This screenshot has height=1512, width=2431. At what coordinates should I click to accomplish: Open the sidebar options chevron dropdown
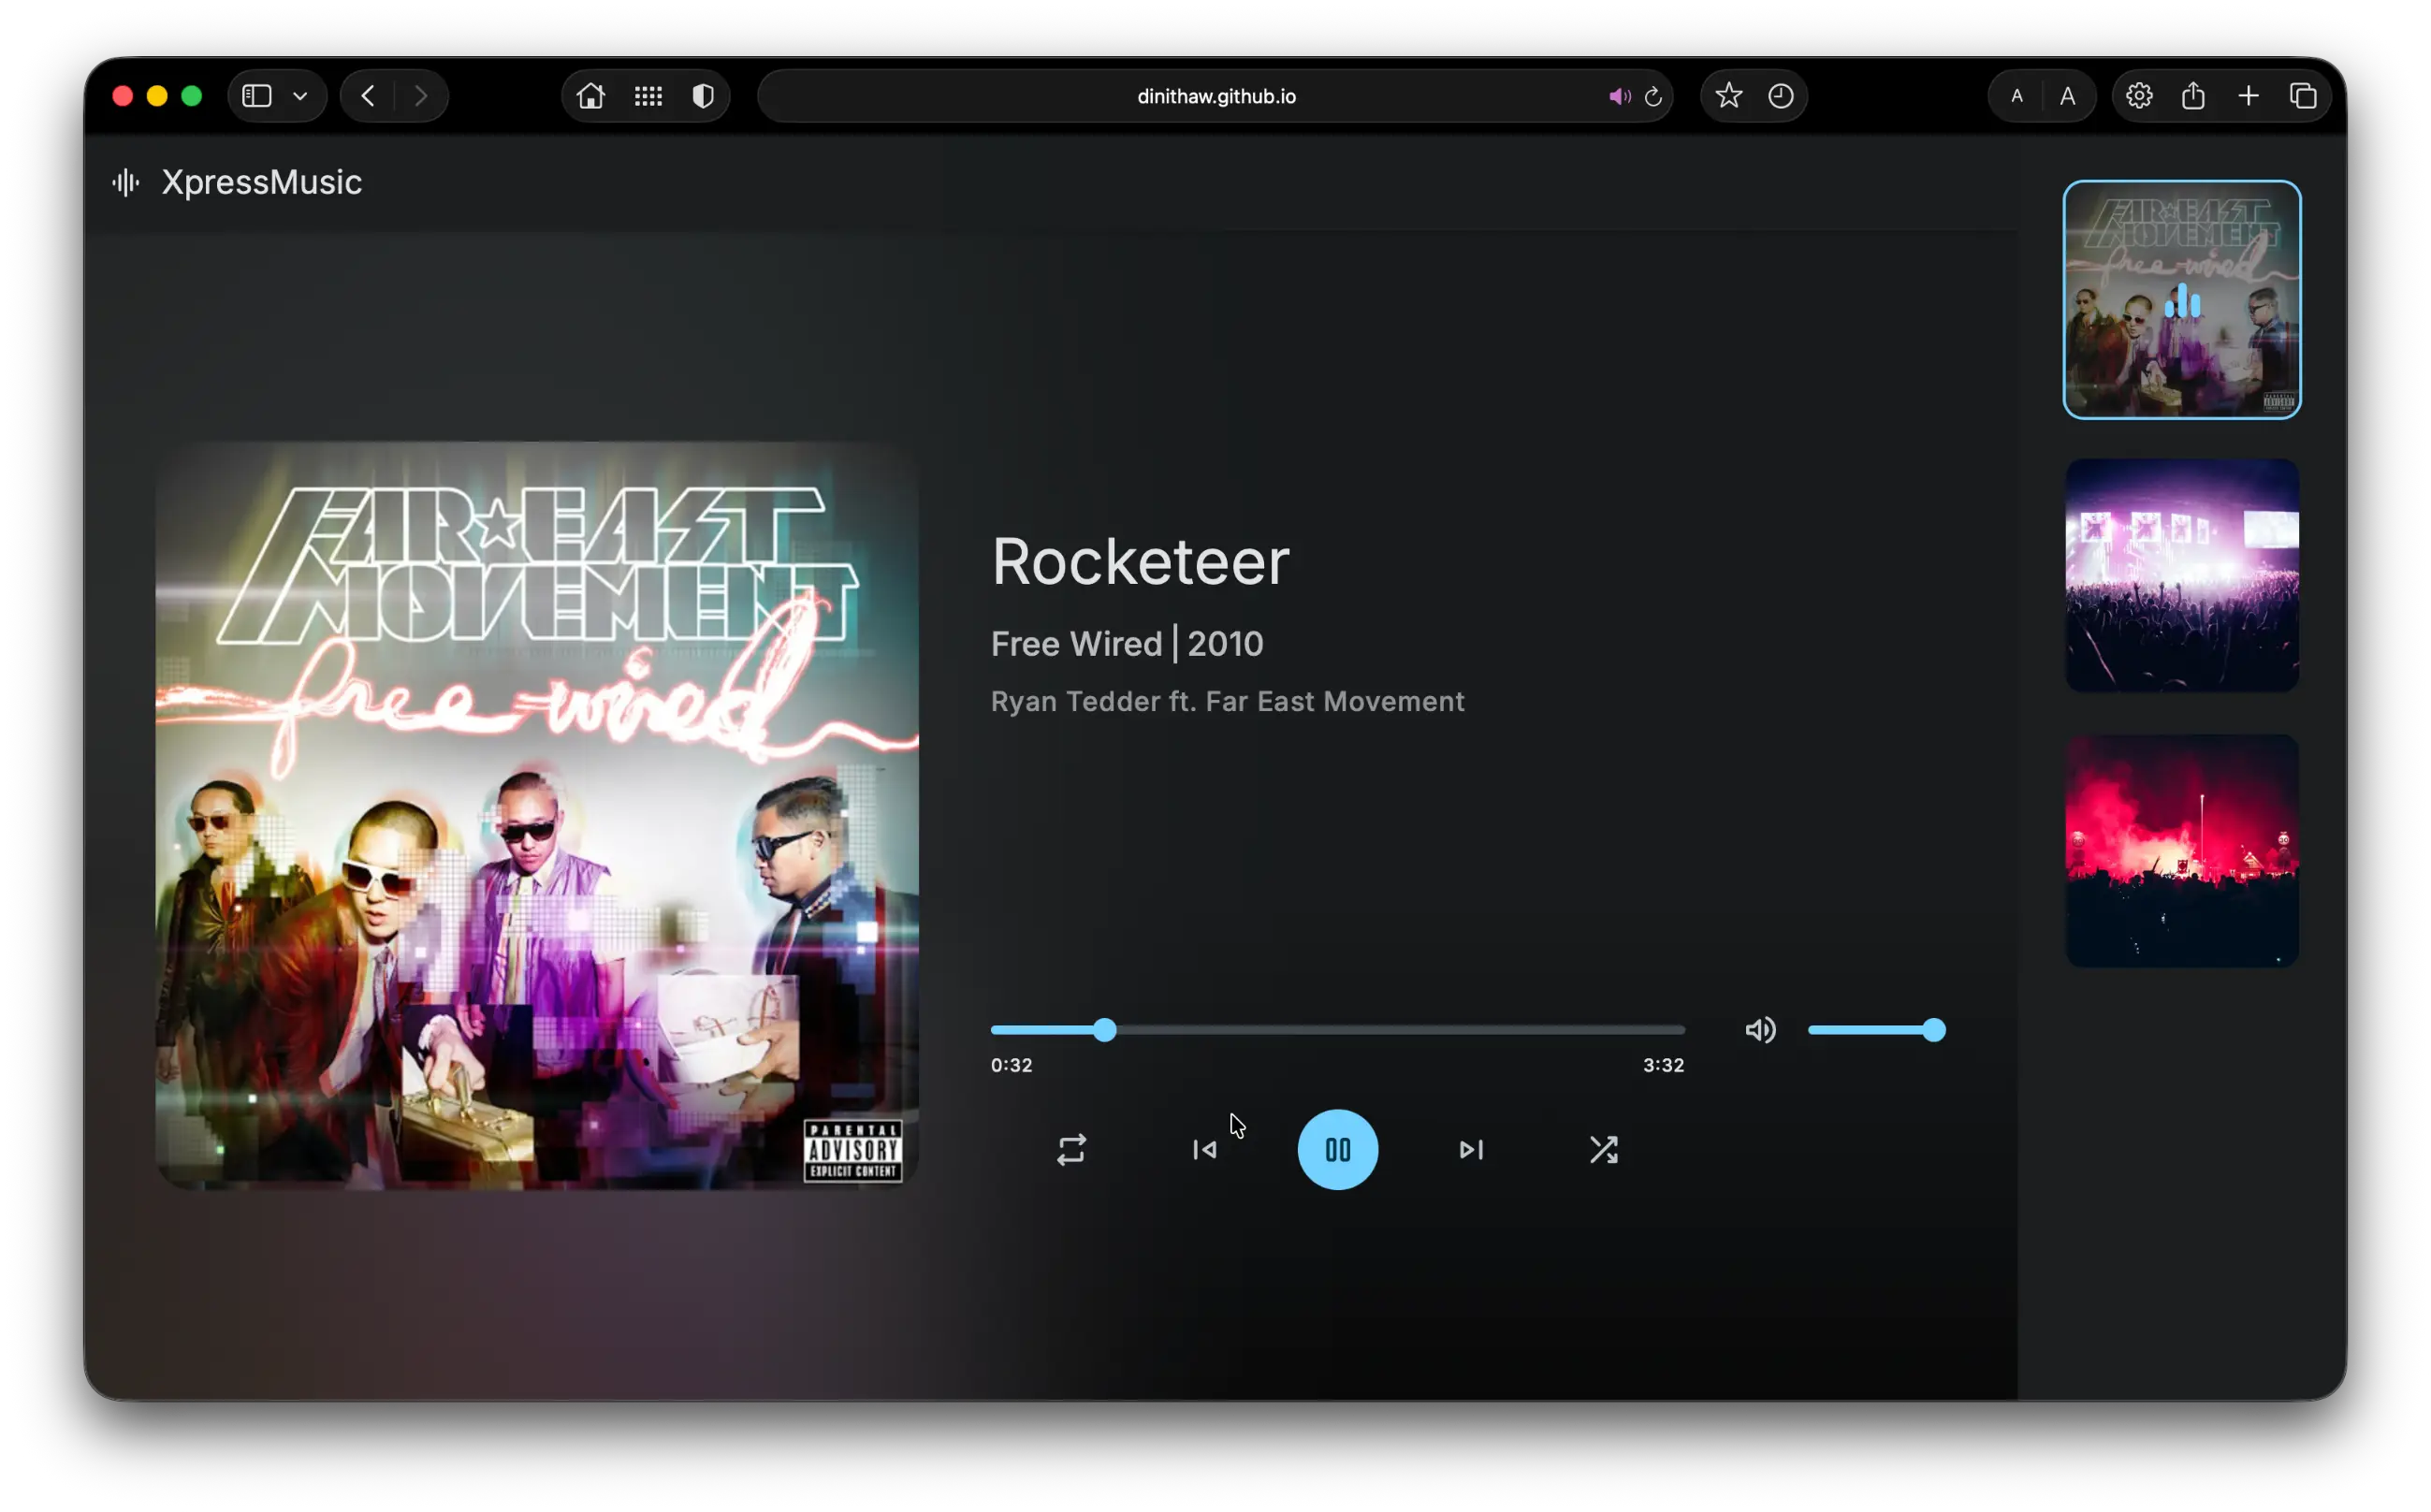(x=299, y=95)
